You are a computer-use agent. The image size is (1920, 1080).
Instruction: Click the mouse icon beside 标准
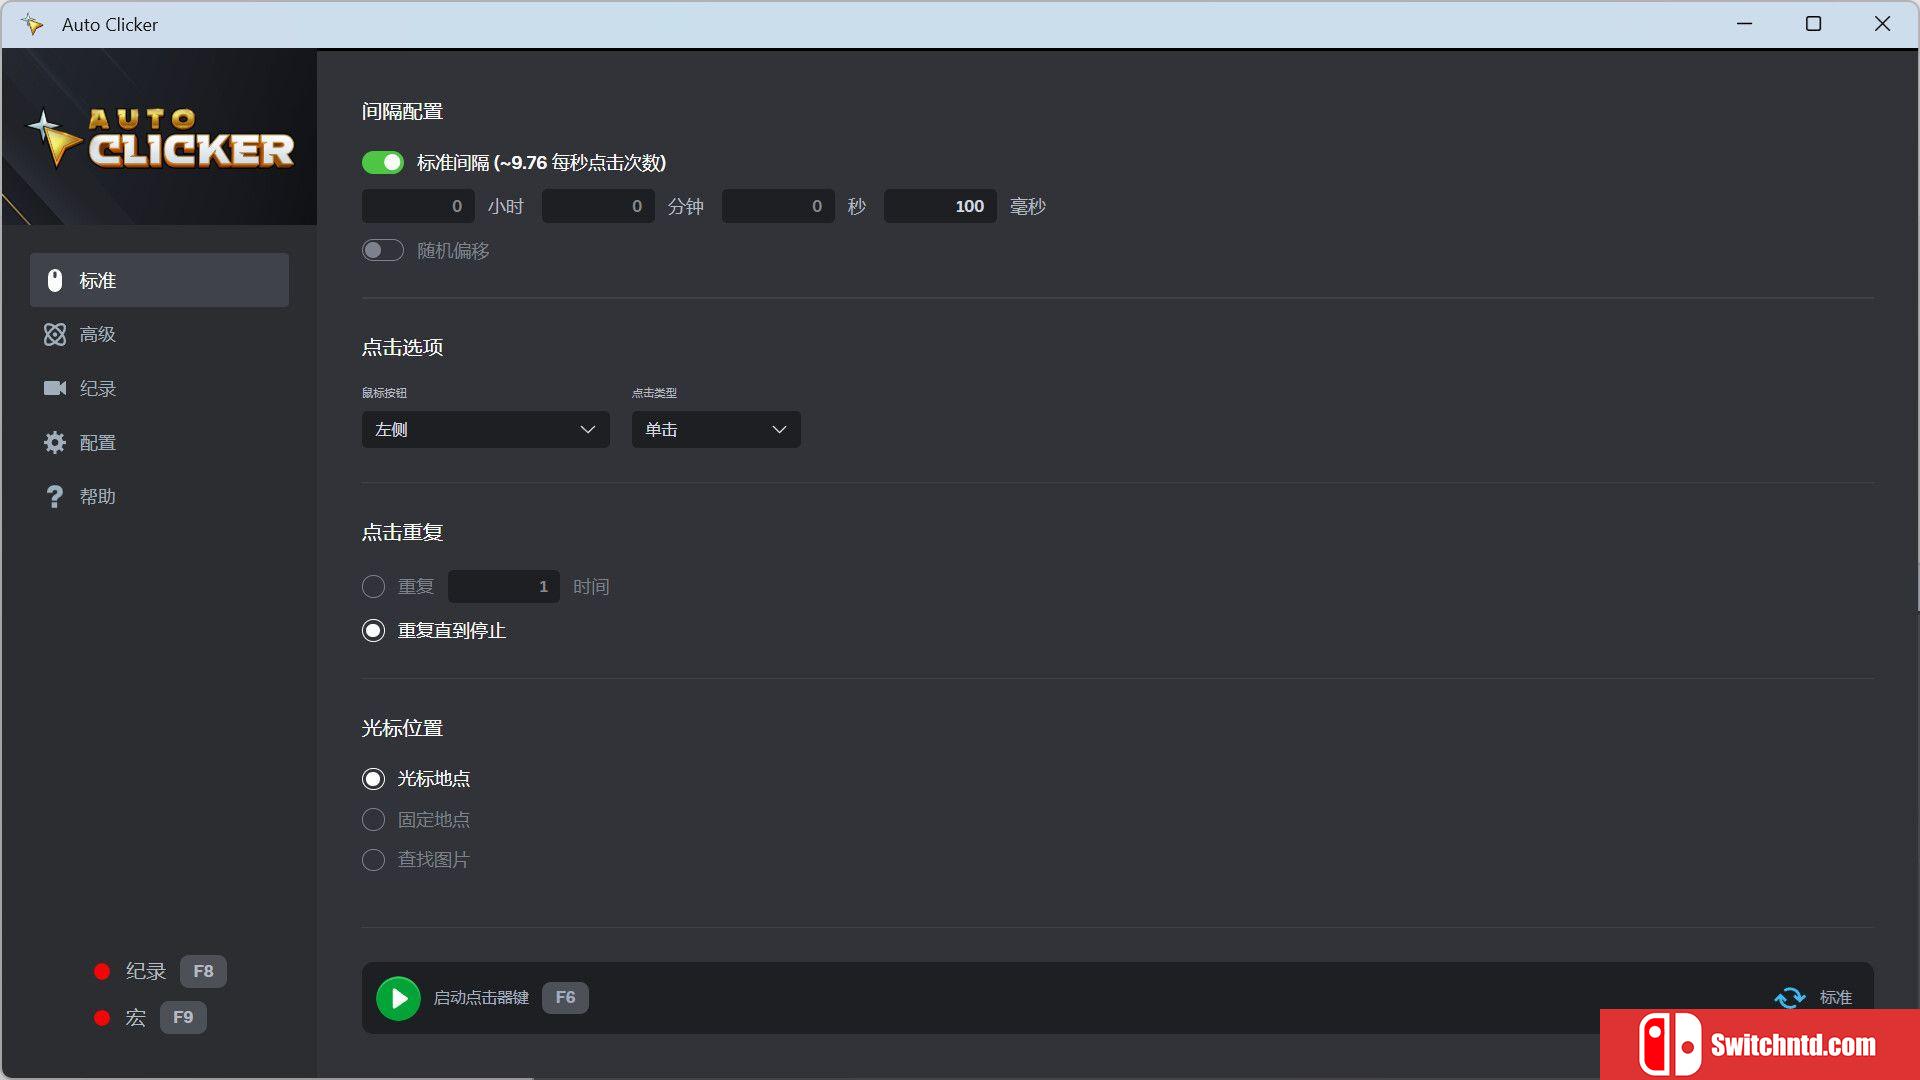(x=55, y=280)
